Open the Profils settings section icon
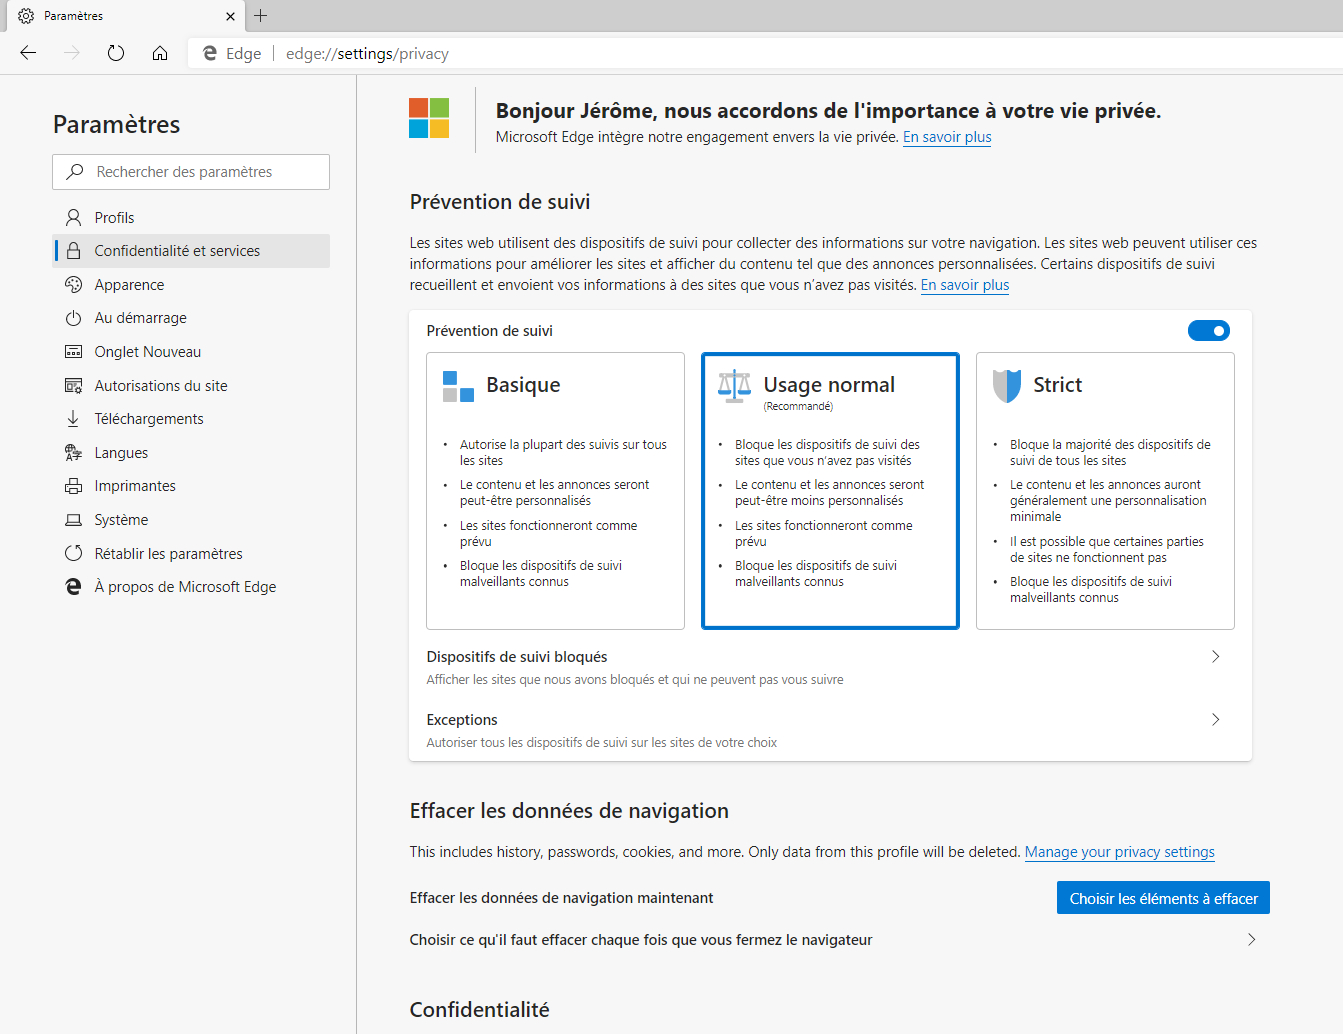Viewport: 1343px width, 1034px height. [x=73, y=217]
